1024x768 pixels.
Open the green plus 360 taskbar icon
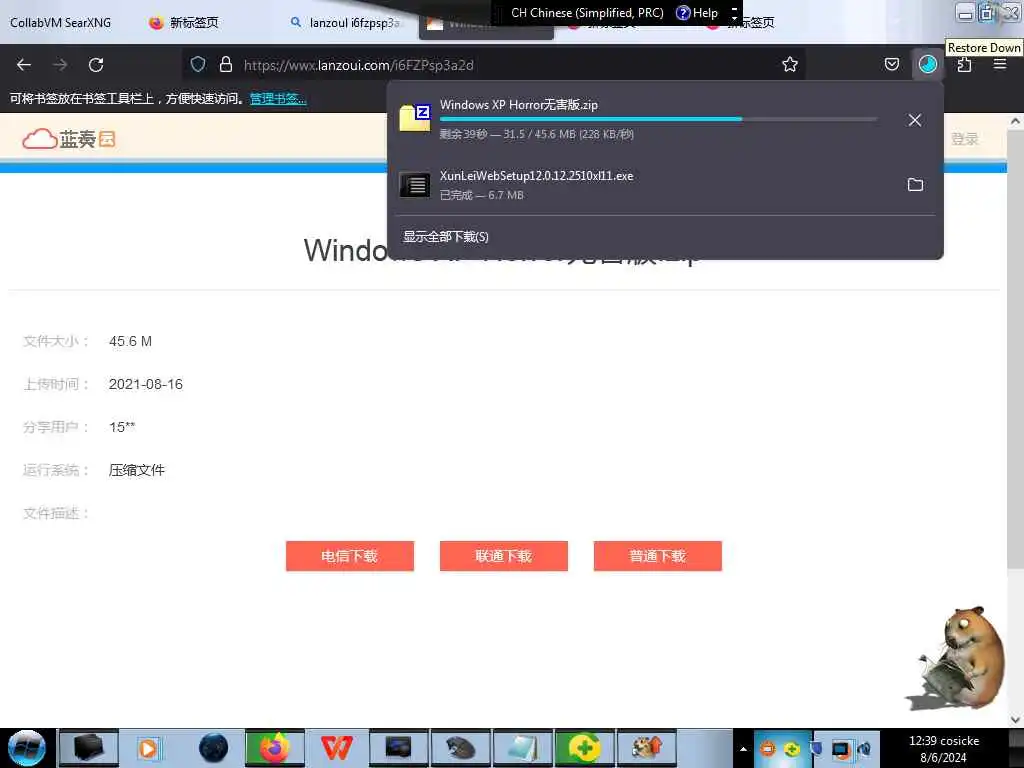click(x=584, y=748)
